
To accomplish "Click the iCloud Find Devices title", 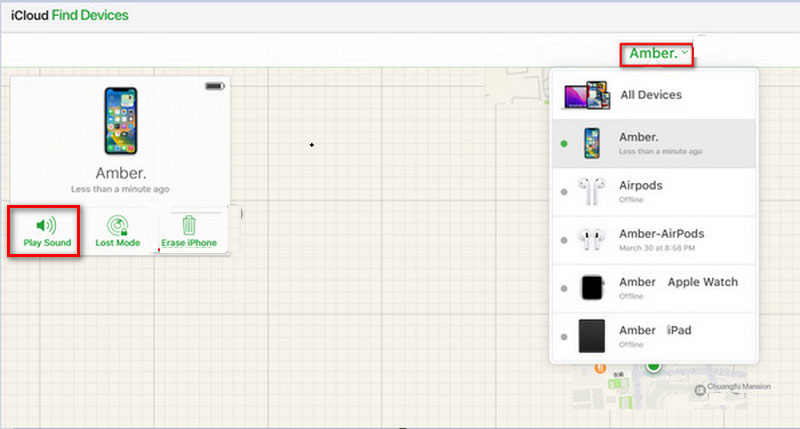I will pyautogui.click(x=70, y=15).
